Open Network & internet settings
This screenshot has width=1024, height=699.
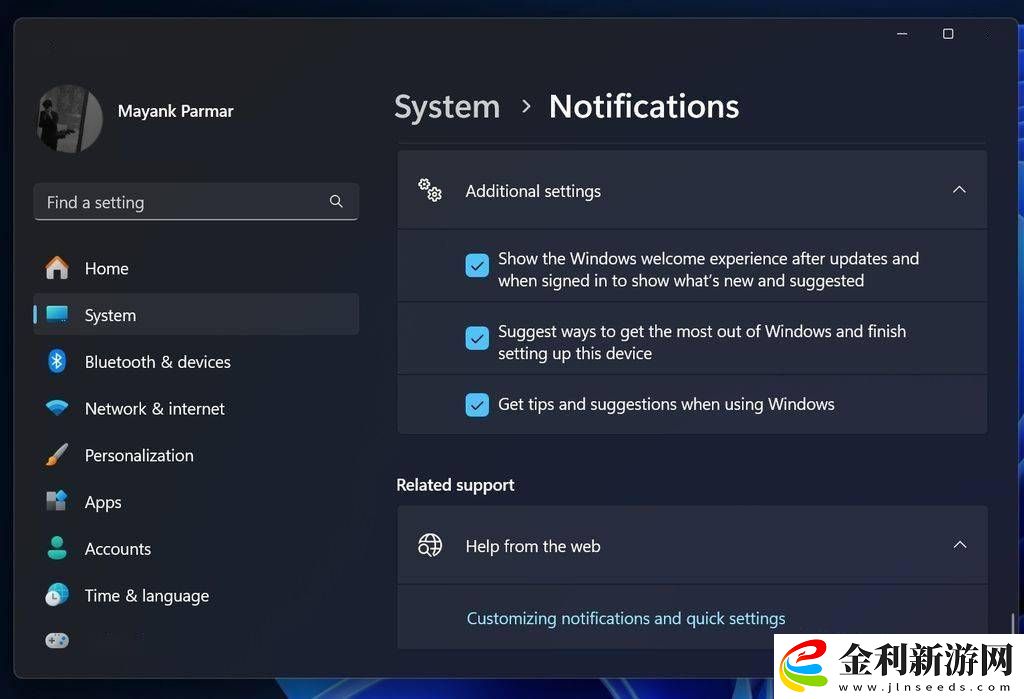(x=155, y=408)
